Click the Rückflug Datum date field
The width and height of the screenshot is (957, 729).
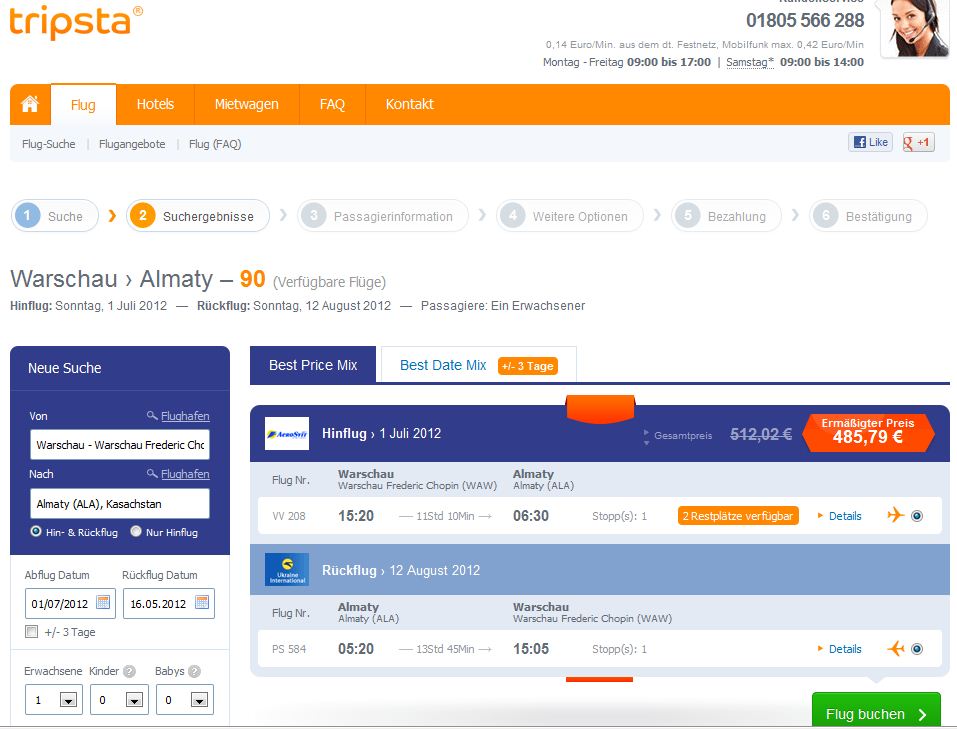pyautogui.click(x=168, y=603)
